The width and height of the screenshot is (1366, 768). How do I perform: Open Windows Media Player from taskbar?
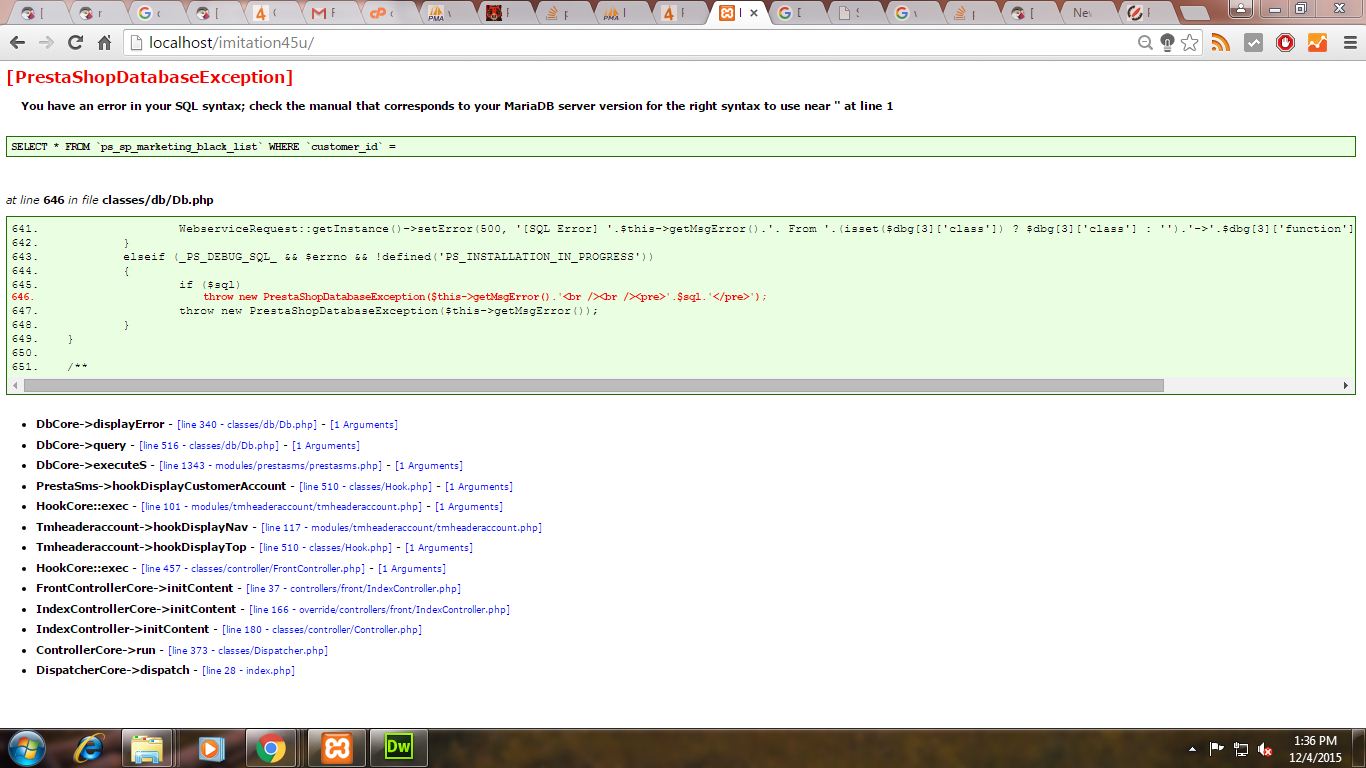click(x=209, y=748)
